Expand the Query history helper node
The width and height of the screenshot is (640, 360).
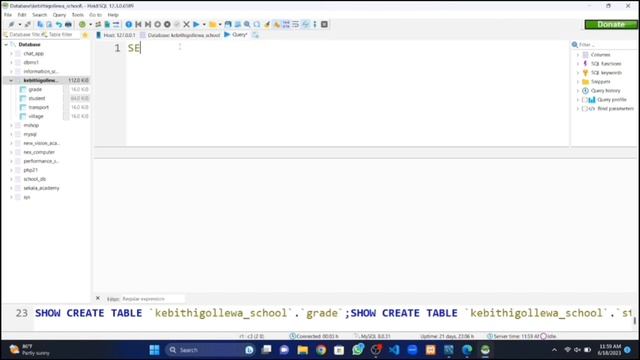point(578,91)
